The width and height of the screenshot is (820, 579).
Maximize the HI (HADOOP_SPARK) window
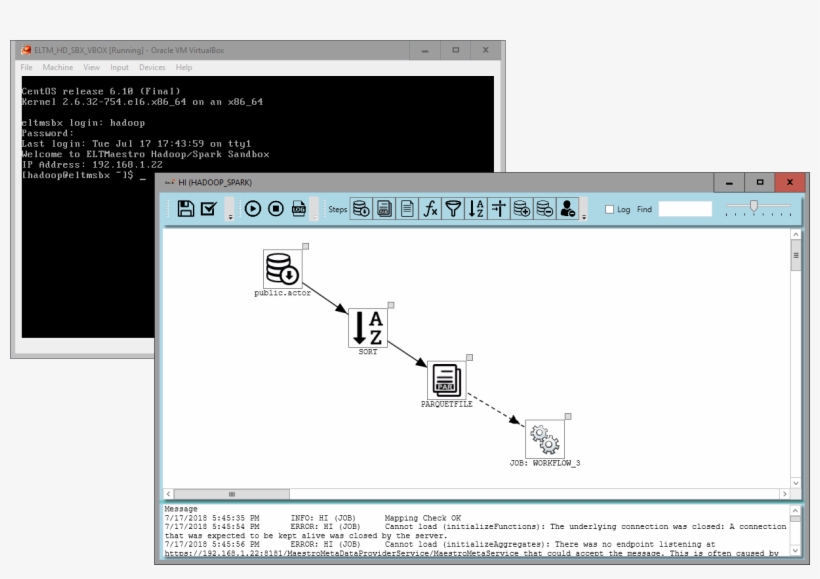coord(760,183)
